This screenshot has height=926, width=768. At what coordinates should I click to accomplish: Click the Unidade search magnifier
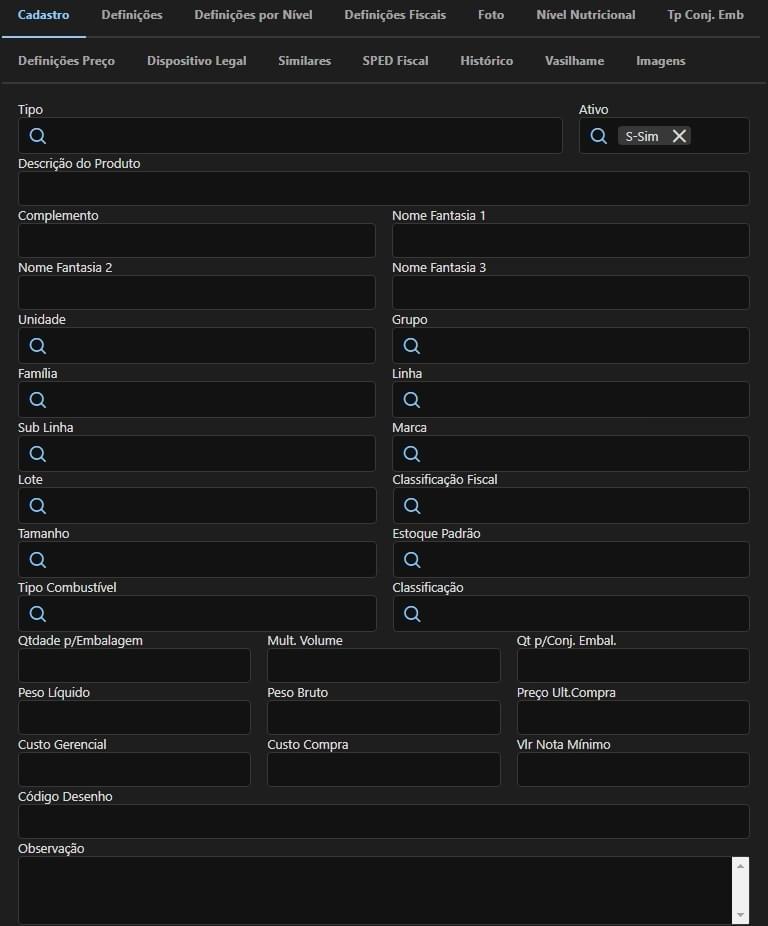click(x=38, y=345)
